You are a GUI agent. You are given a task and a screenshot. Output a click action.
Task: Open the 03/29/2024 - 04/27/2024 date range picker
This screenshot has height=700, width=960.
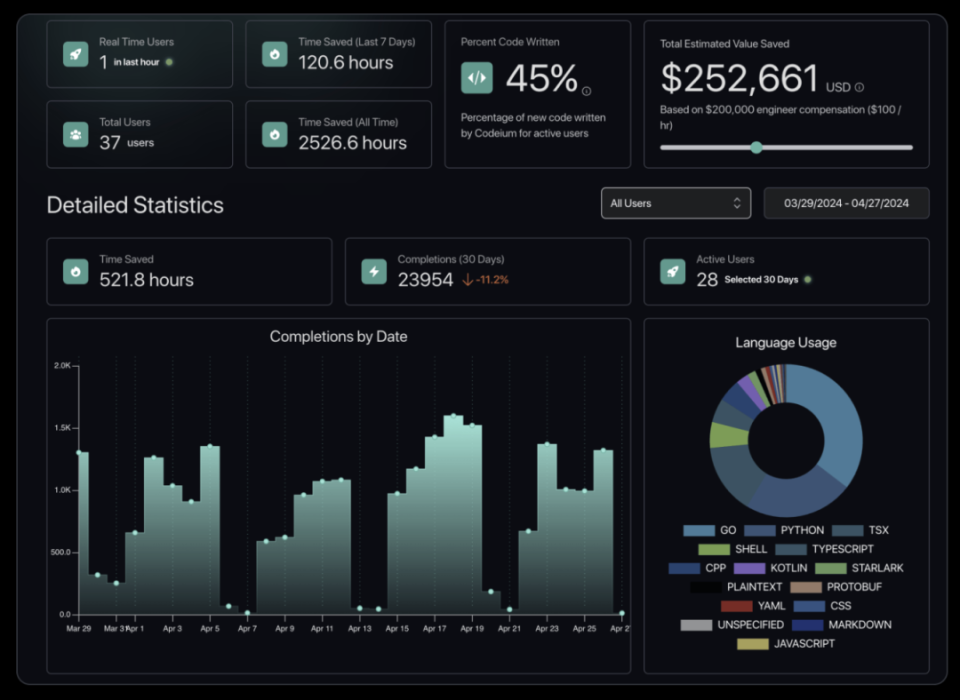(x=846, y=203)
